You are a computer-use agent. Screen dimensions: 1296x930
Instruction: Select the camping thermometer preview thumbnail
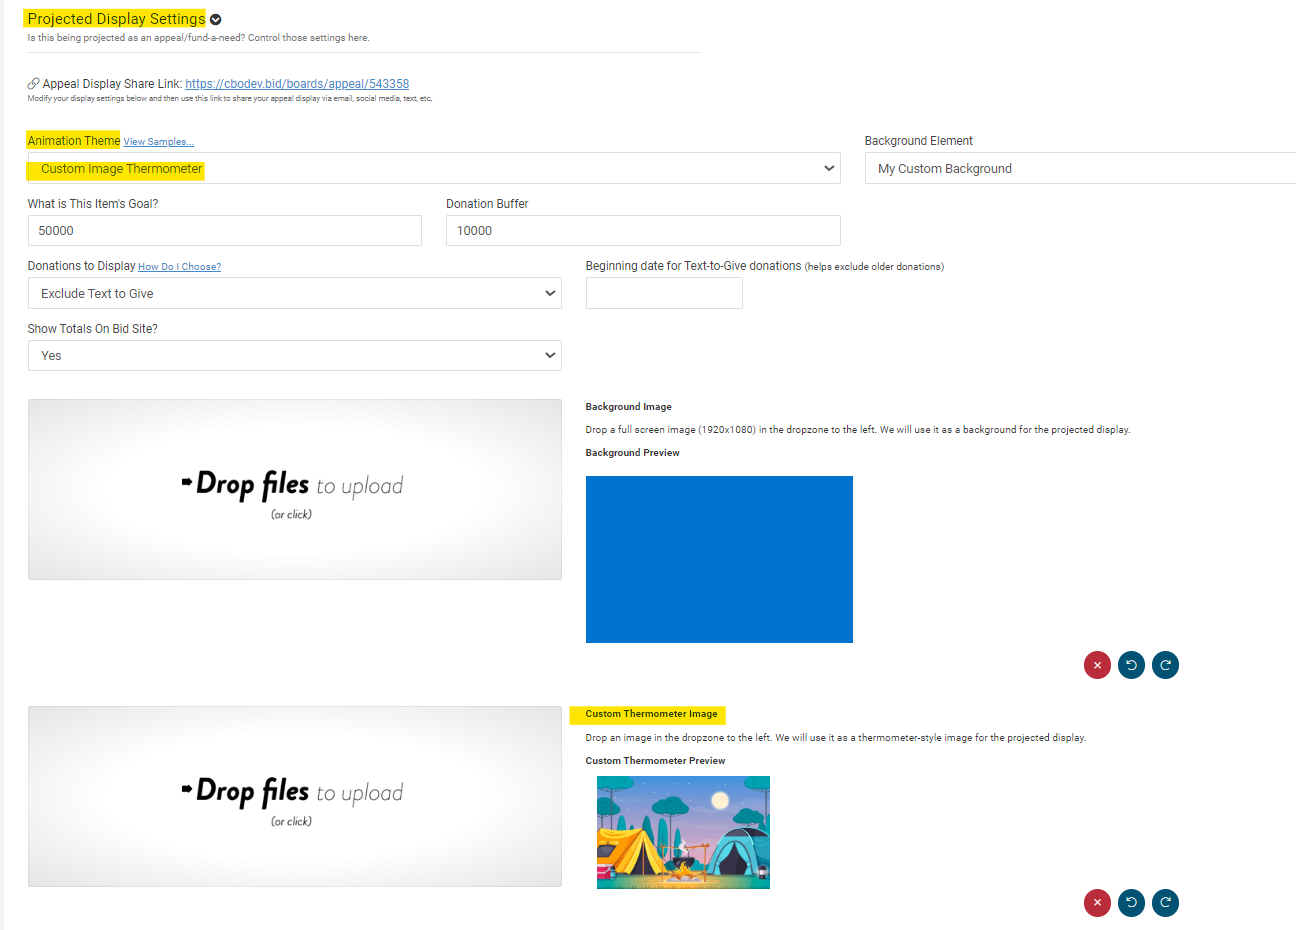(683, 832)
